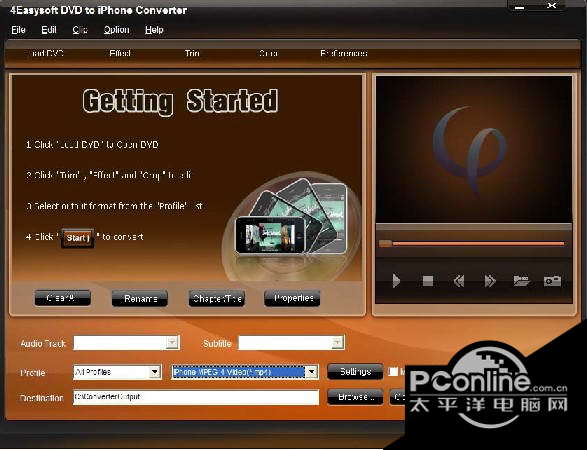
Task: Click the preview seek bar
Action: click(x=472, y=243)
